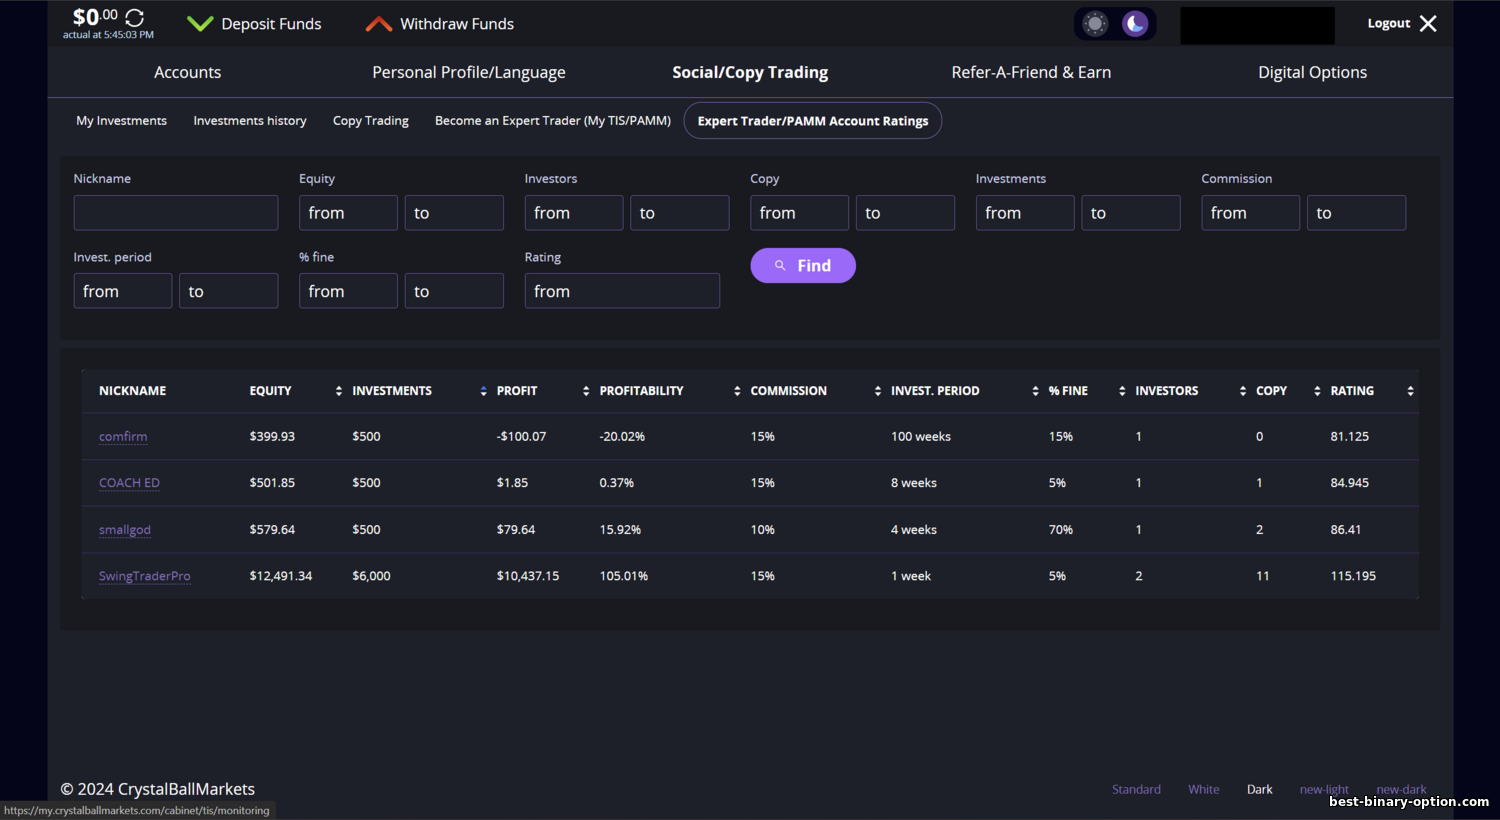
Task: Switch to light mode sun icon
Action: pyautogui.click(x=1095, y=24)
